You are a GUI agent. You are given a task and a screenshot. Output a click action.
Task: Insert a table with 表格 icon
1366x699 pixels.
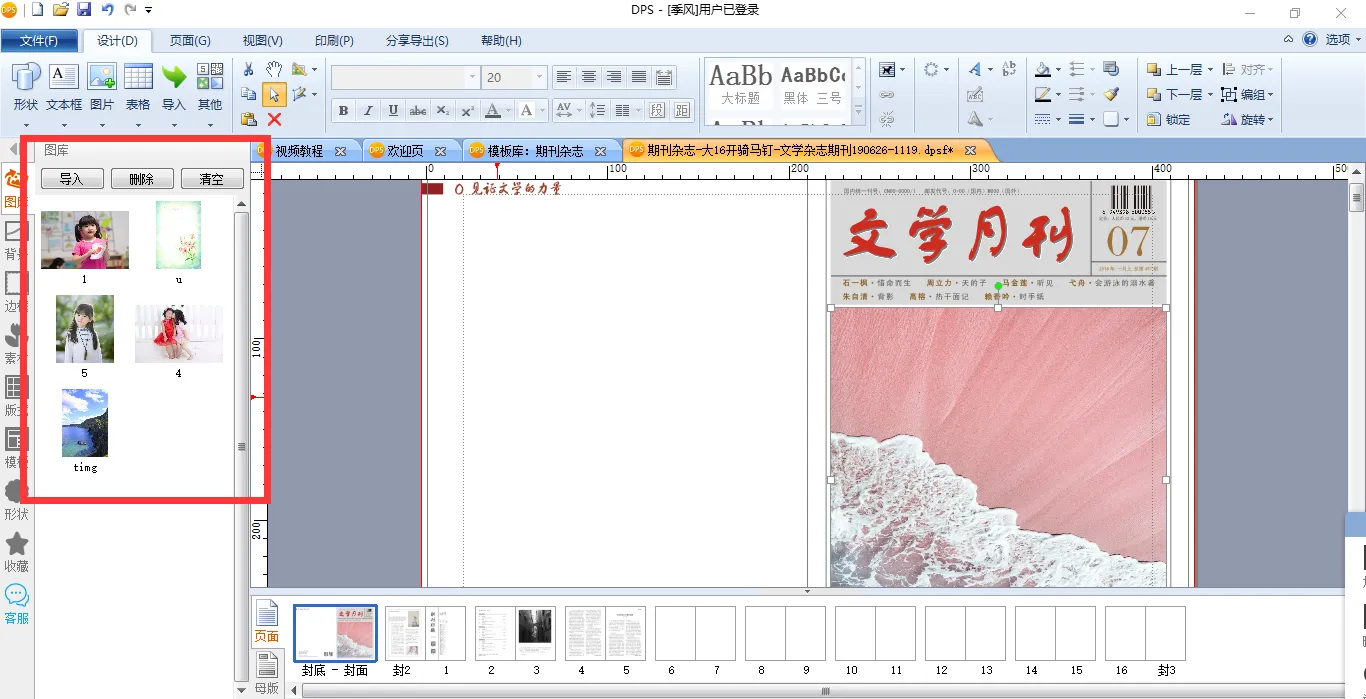(138, 87)
